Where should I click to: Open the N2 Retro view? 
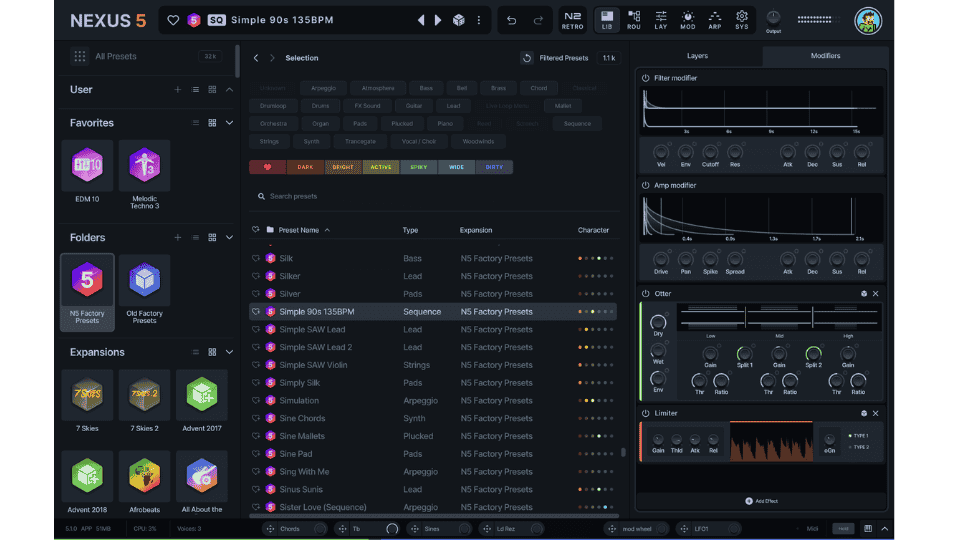pos(572,20)
